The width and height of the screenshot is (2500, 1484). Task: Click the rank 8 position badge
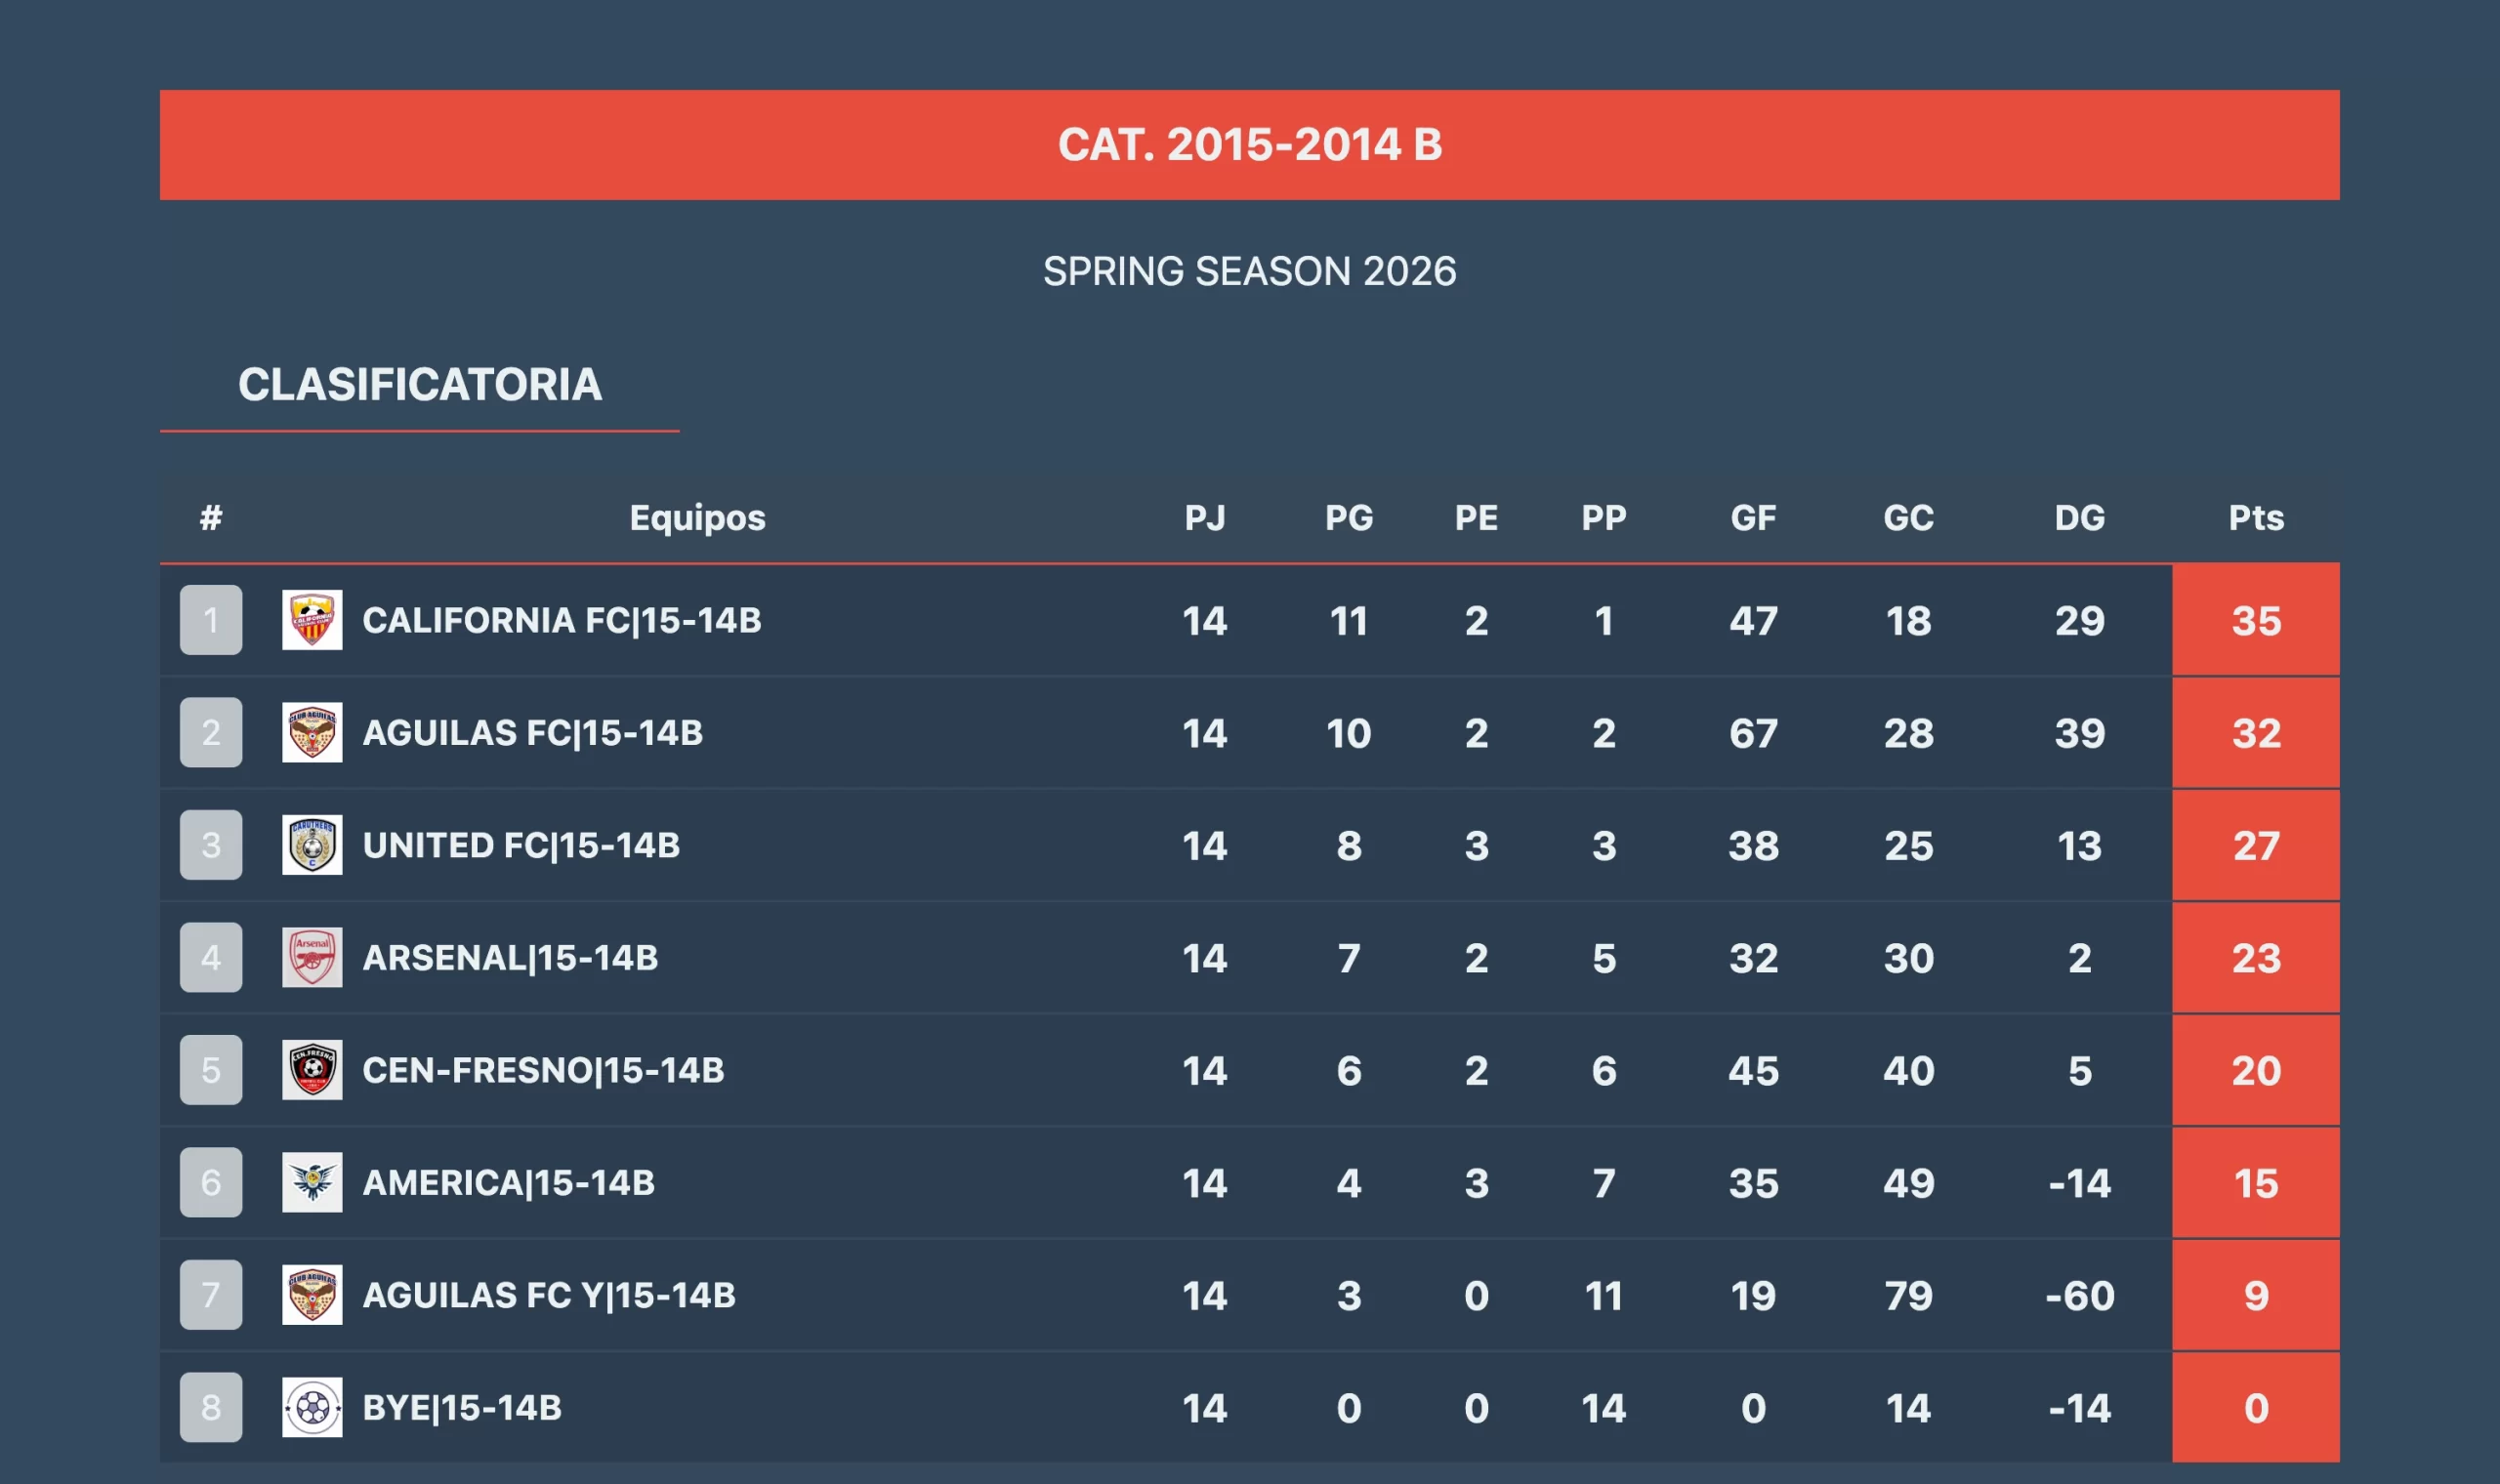click(x=210, y=1408)
